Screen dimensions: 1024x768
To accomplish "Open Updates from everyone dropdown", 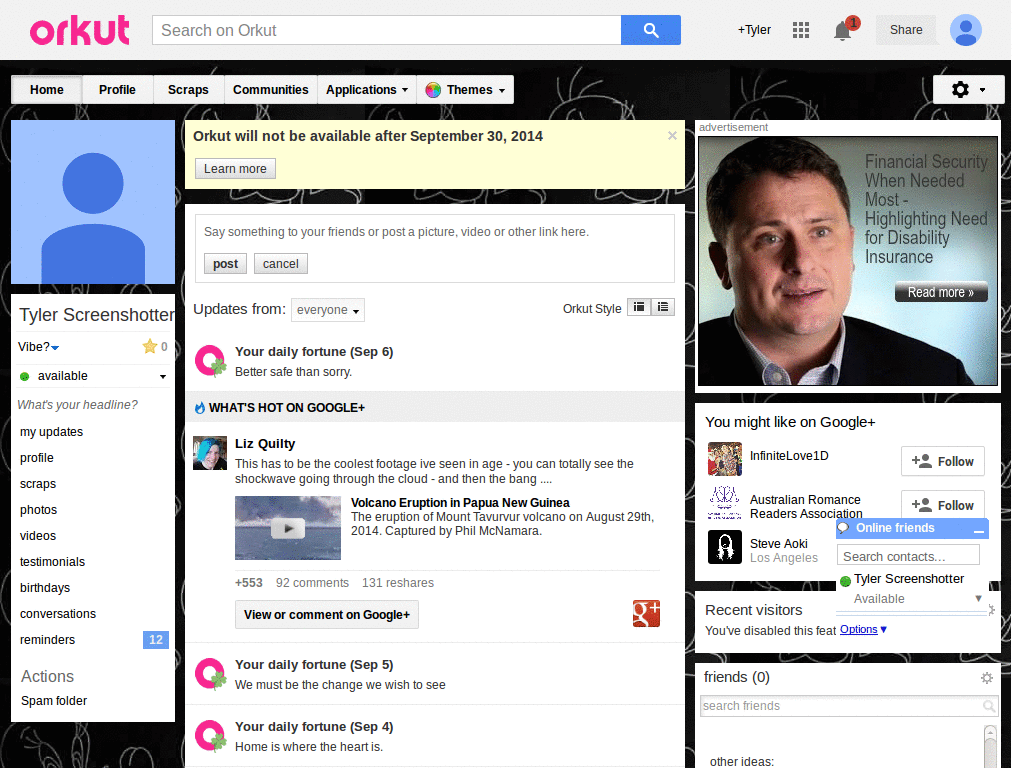I will (x=328, y=310).
